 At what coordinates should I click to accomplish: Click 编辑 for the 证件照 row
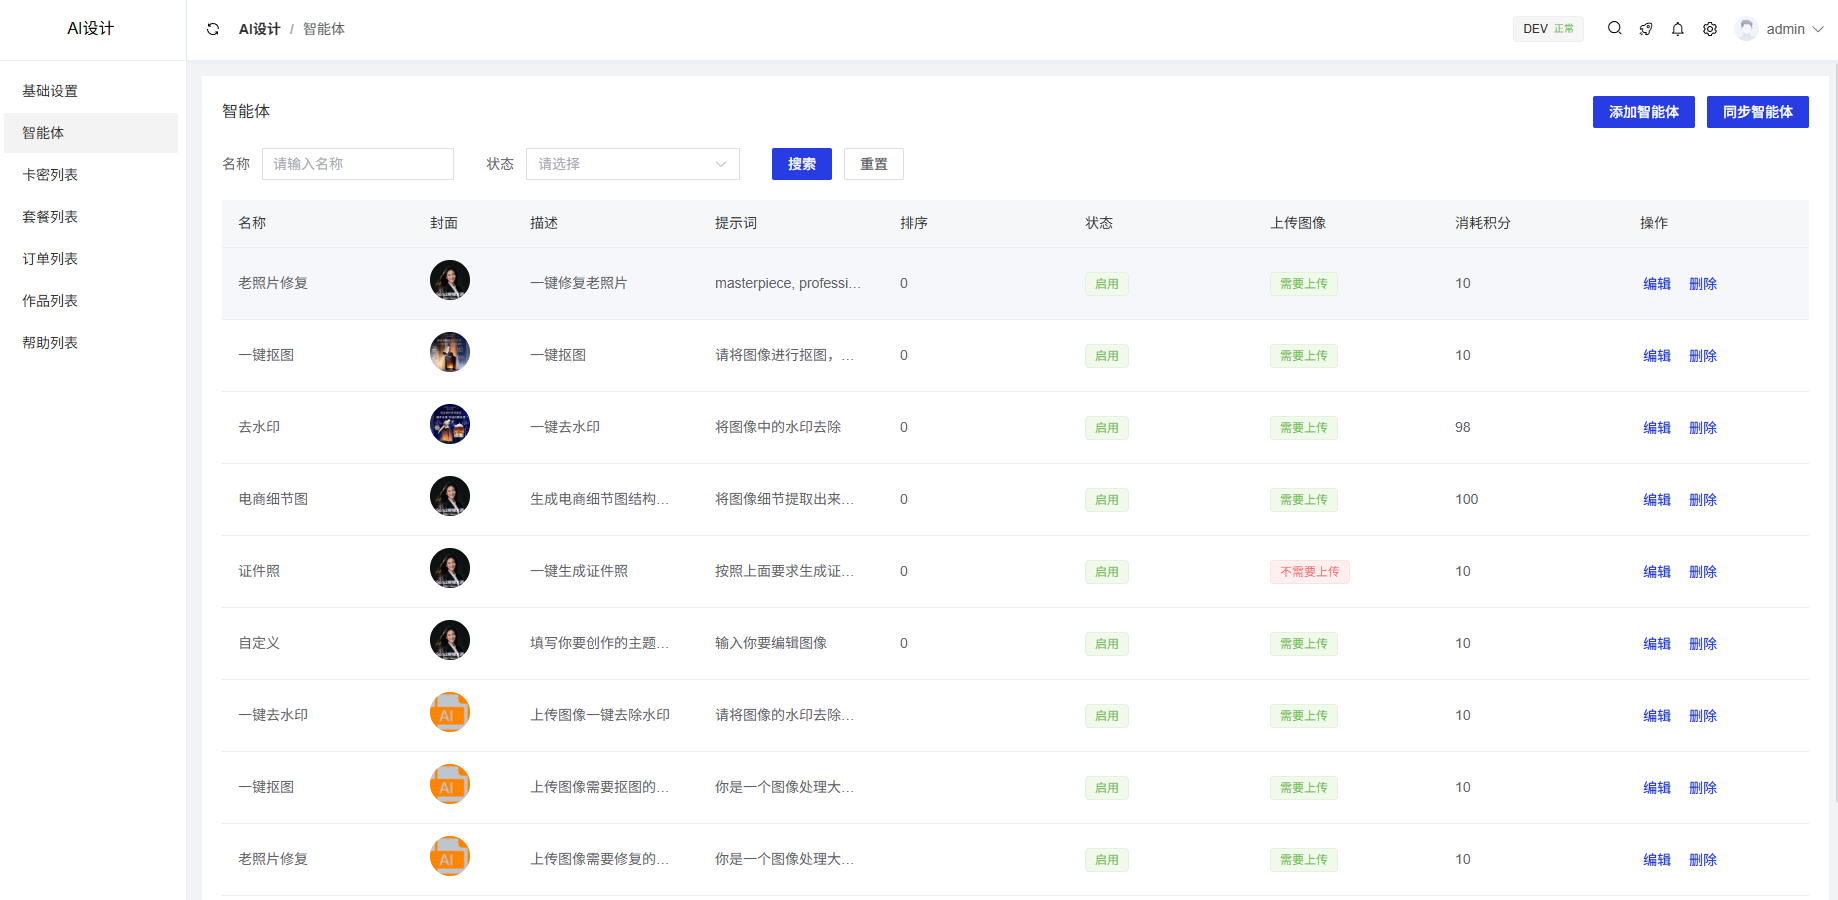[1656, 572]
